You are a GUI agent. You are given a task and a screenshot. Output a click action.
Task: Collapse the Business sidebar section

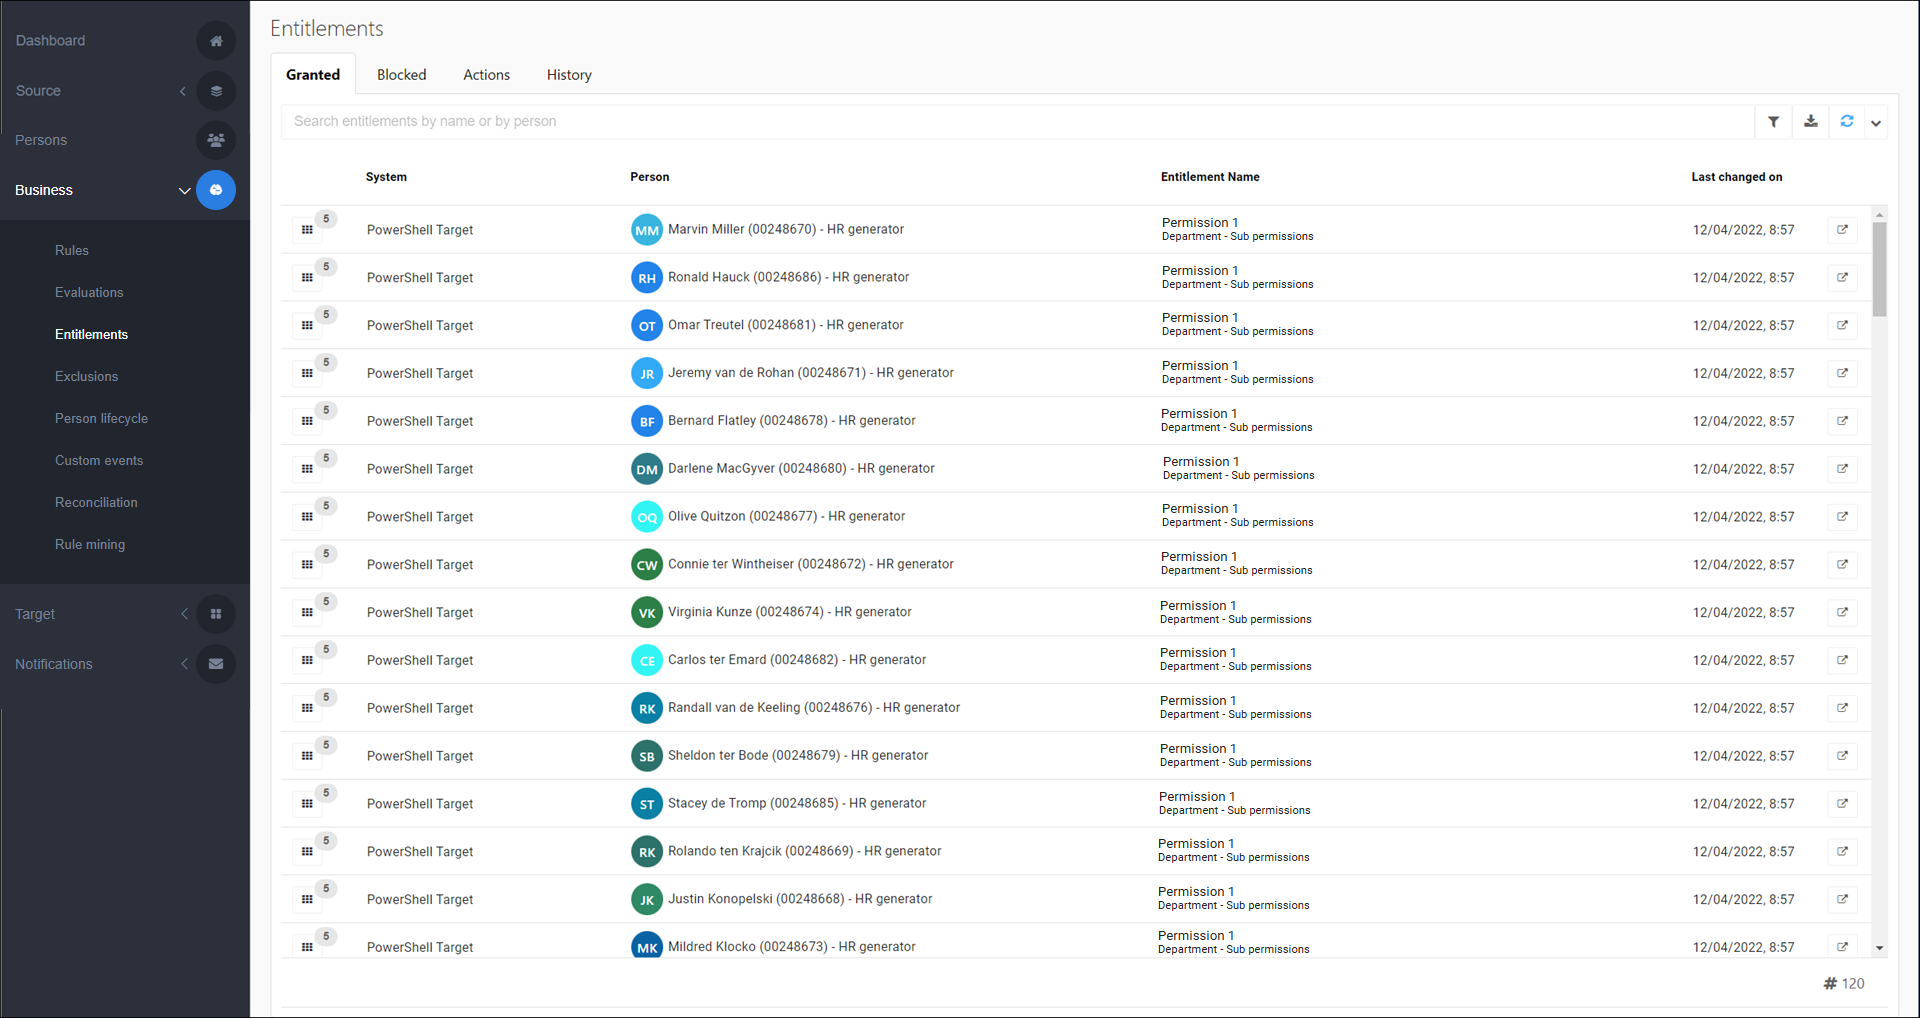tap(184, 190)
